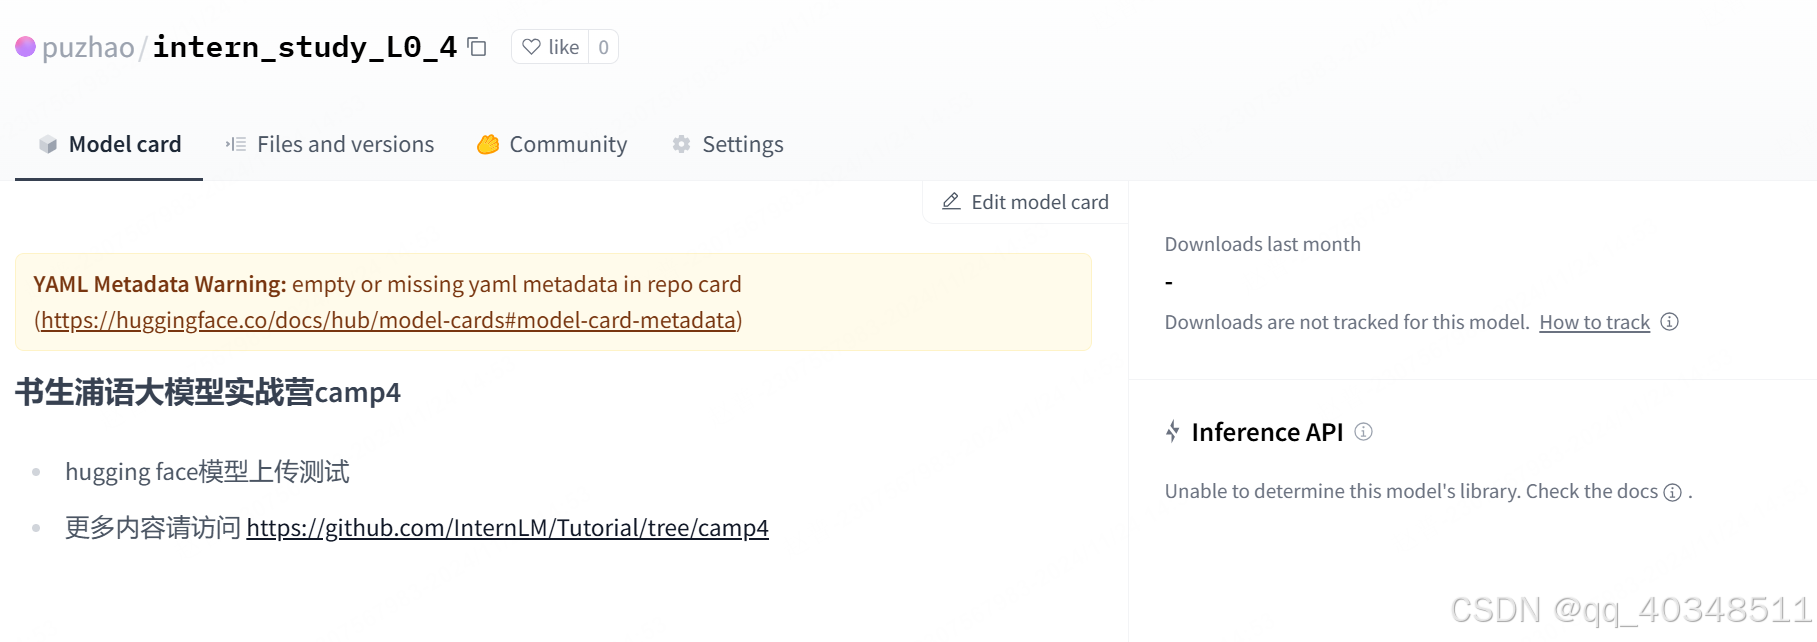Select the Model card tab
This screenshot has width=1817, height=642.
(110, 145)
